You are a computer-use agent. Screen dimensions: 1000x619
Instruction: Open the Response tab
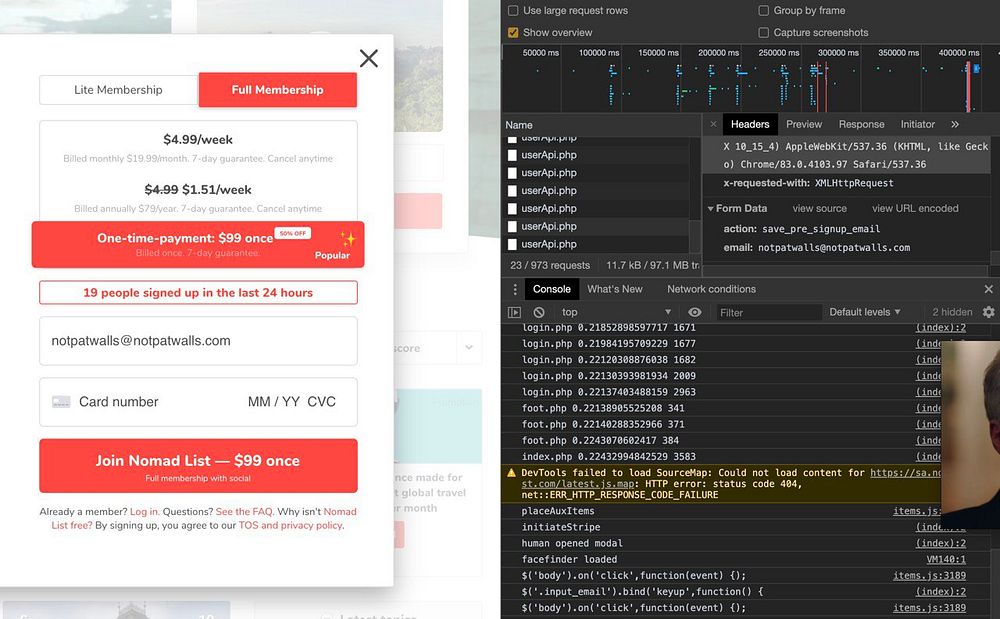click(x=861, y=124)
